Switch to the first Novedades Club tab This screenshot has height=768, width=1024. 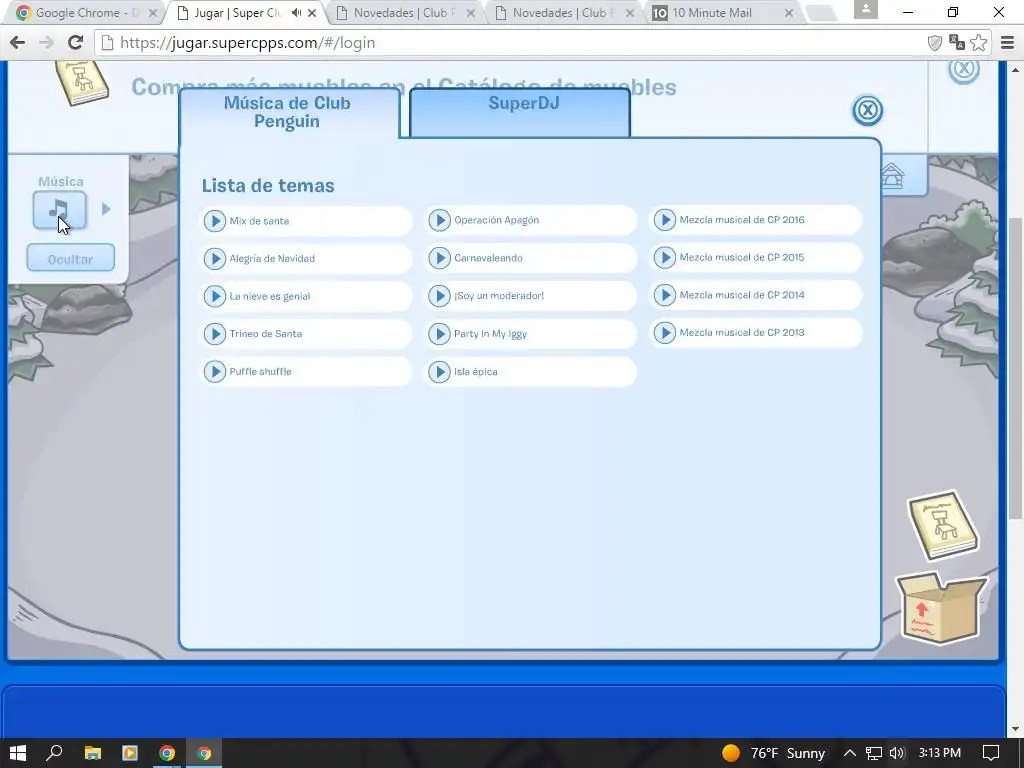(404, 13)
